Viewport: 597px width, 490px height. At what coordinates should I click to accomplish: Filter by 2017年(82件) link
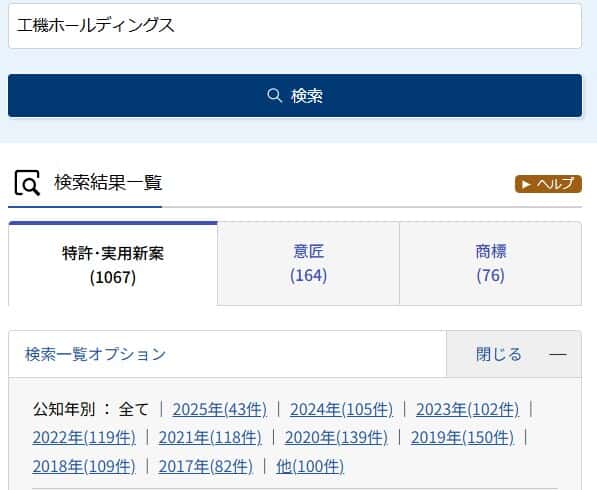[x=206, y=466]
